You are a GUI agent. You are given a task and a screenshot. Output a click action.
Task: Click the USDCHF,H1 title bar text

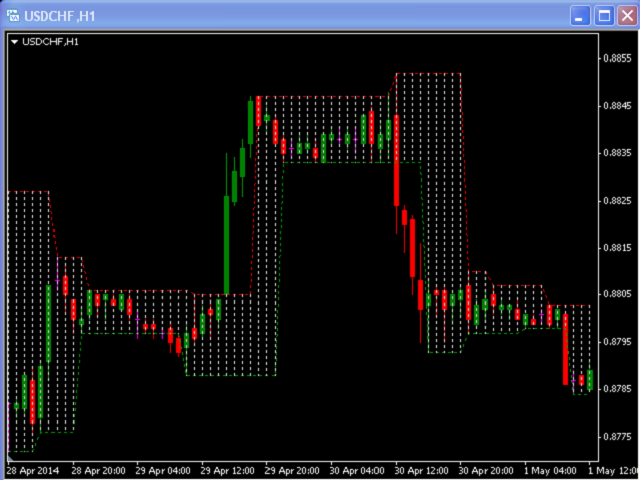(60, 16)
